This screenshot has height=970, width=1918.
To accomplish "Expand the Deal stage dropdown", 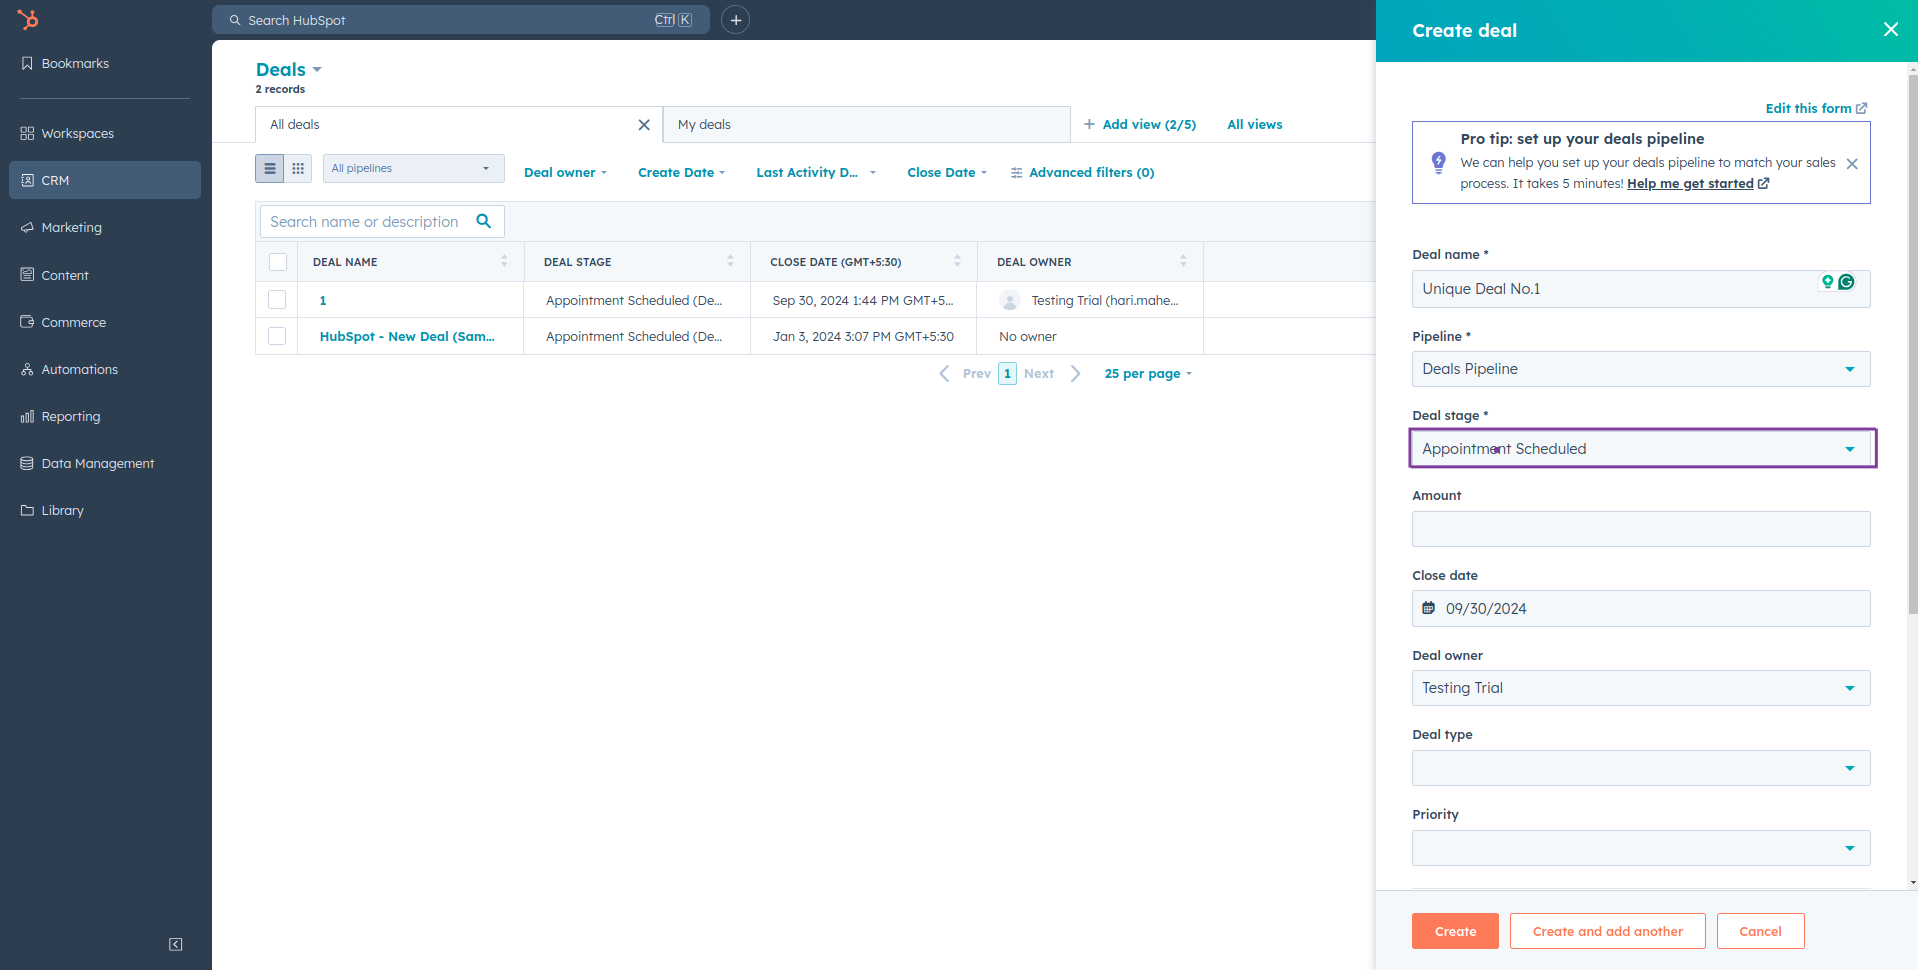I will coord(1641,449).
